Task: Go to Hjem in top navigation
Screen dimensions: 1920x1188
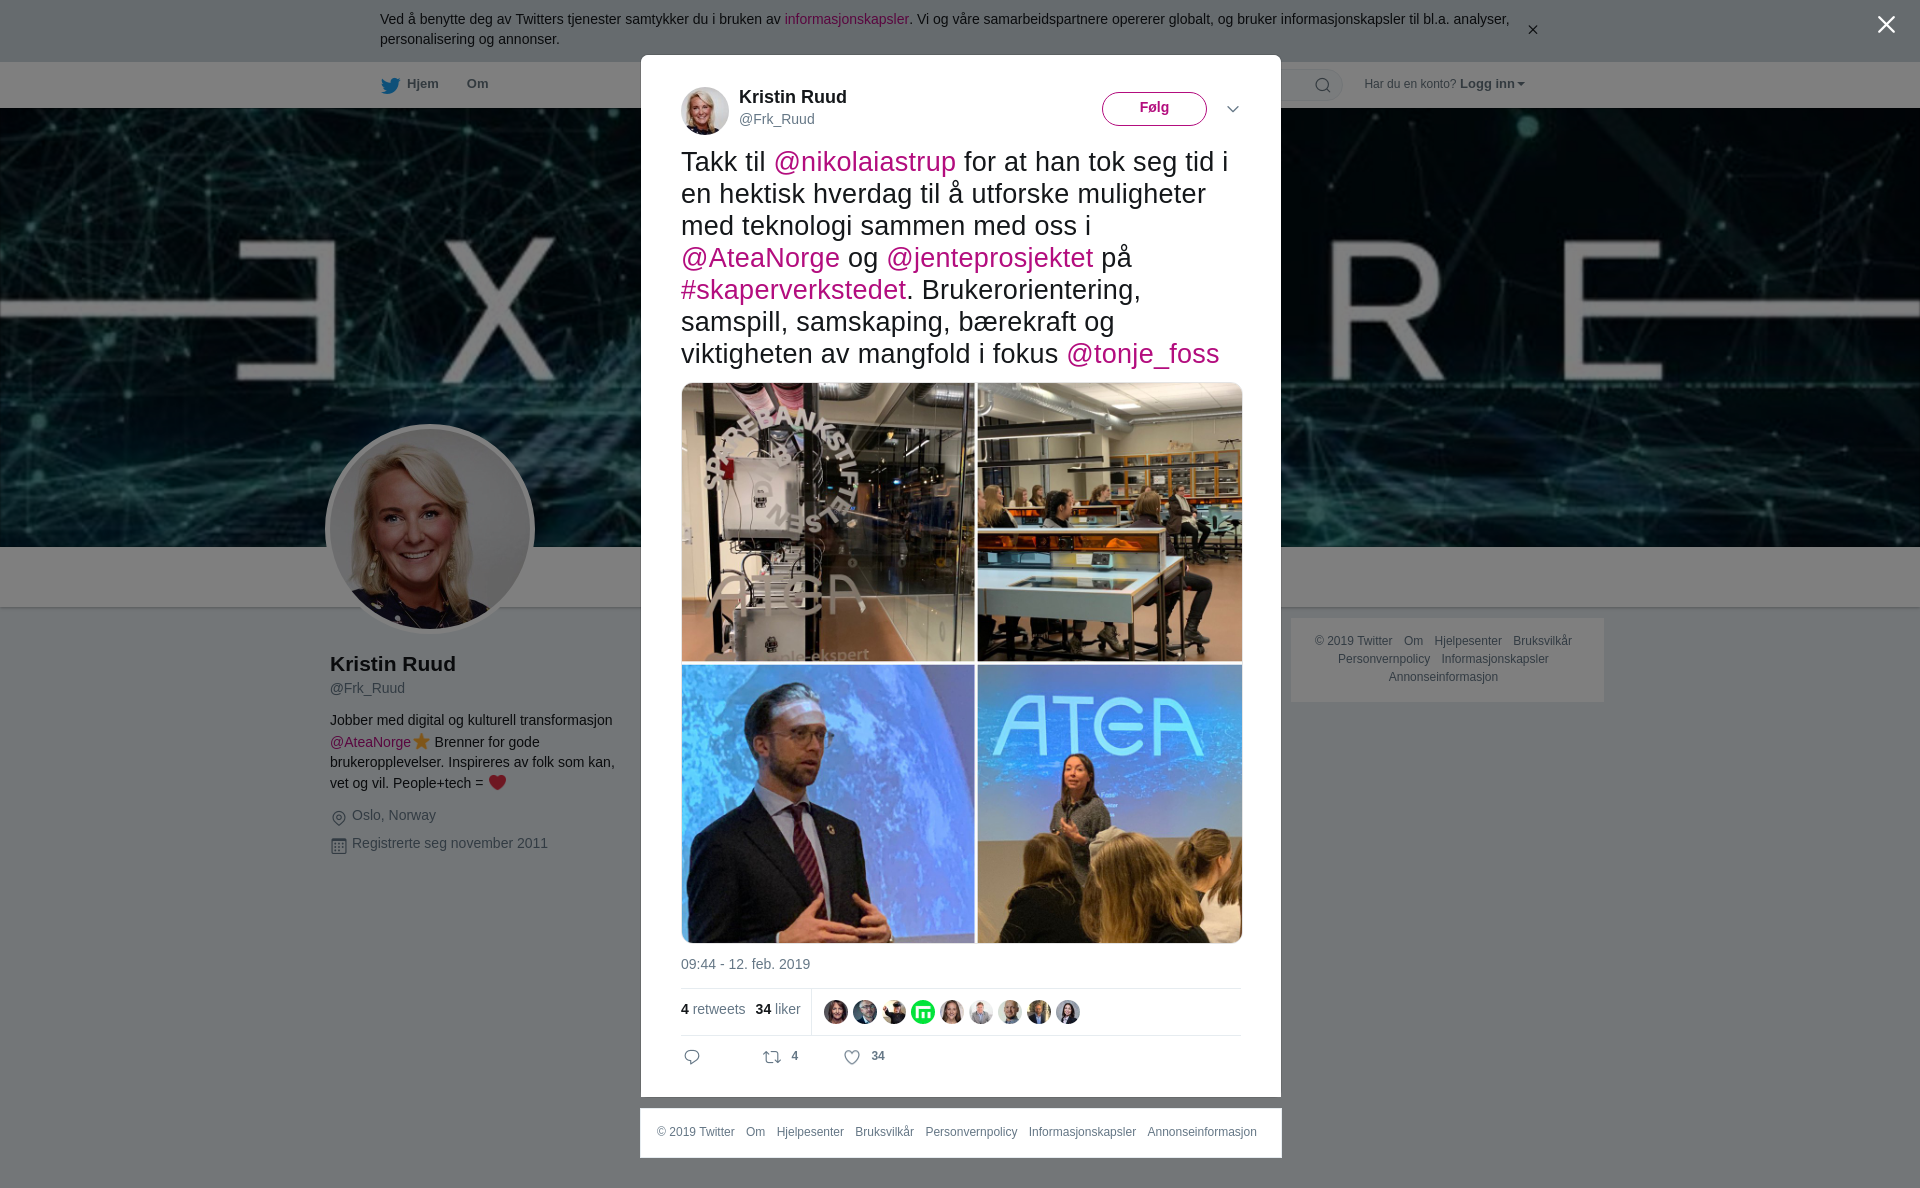Action: 422,84
